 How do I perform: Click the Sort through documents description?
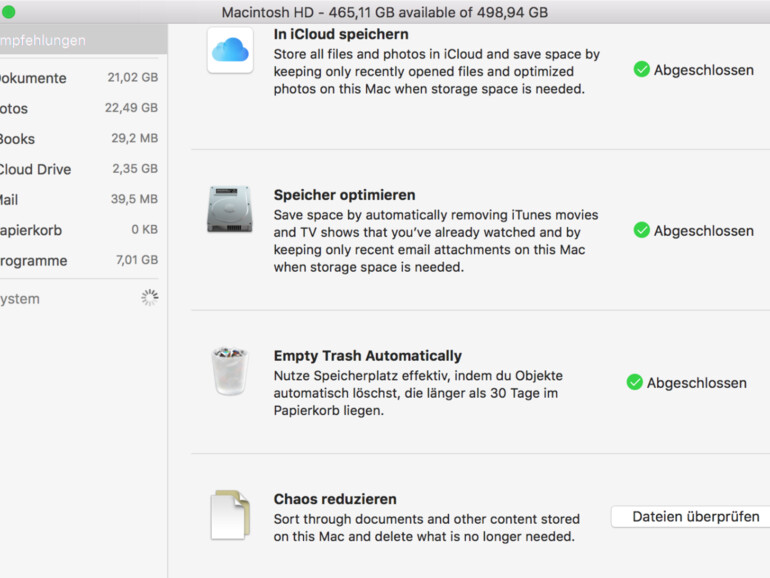click(x=426, y=527)
